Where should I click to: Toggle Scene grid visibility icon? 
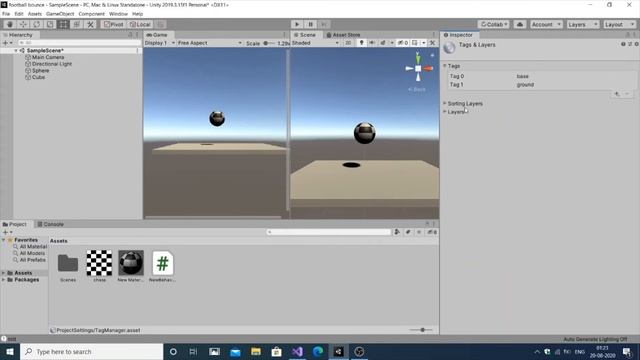(x=415, y=43)
